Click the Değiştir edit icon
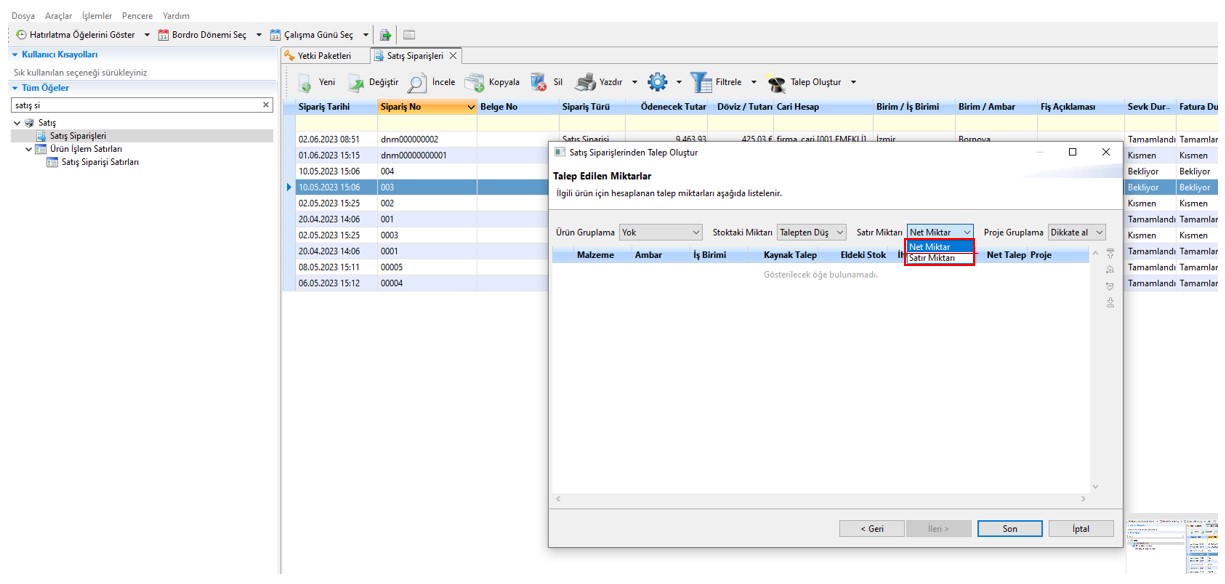 356,83
